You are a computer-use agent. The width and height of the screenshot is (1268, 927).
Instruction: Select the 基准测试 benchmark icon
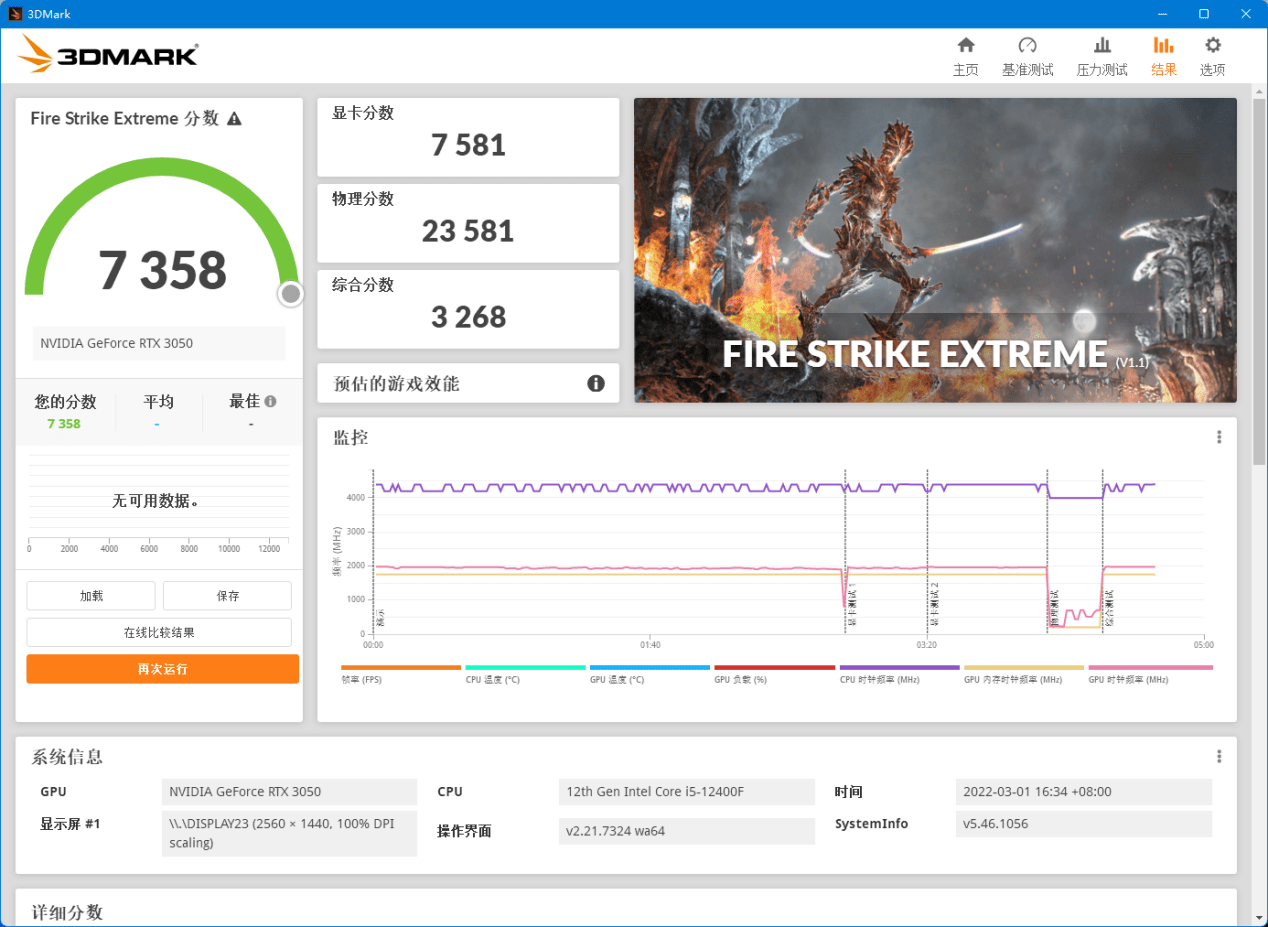(1027, 55)
